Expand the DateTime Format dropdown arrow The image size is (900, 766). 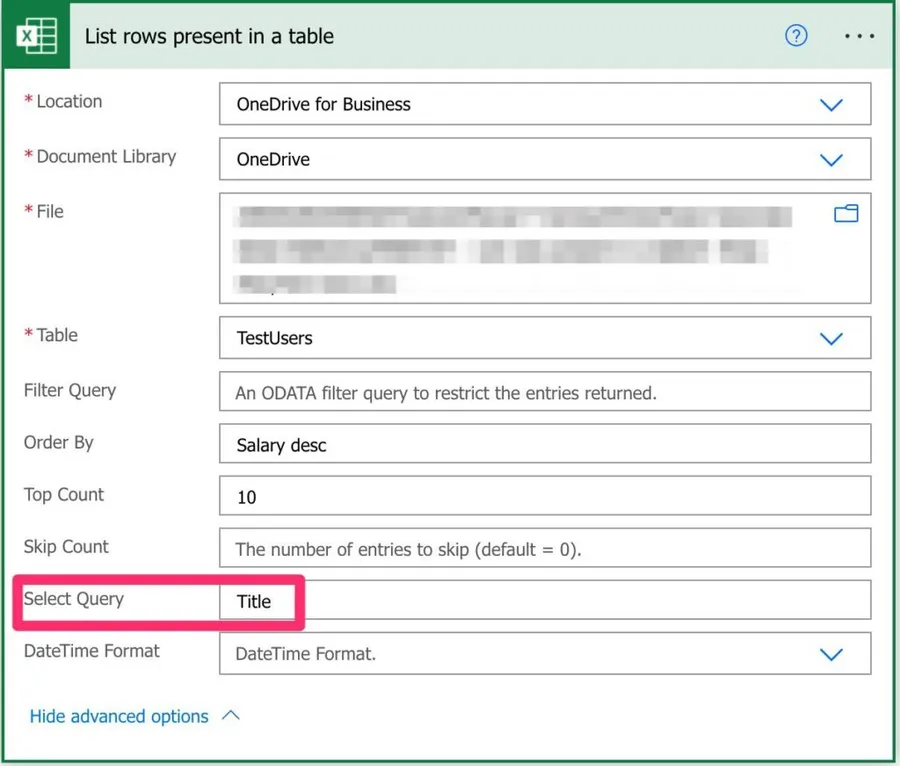coord(831,654)
